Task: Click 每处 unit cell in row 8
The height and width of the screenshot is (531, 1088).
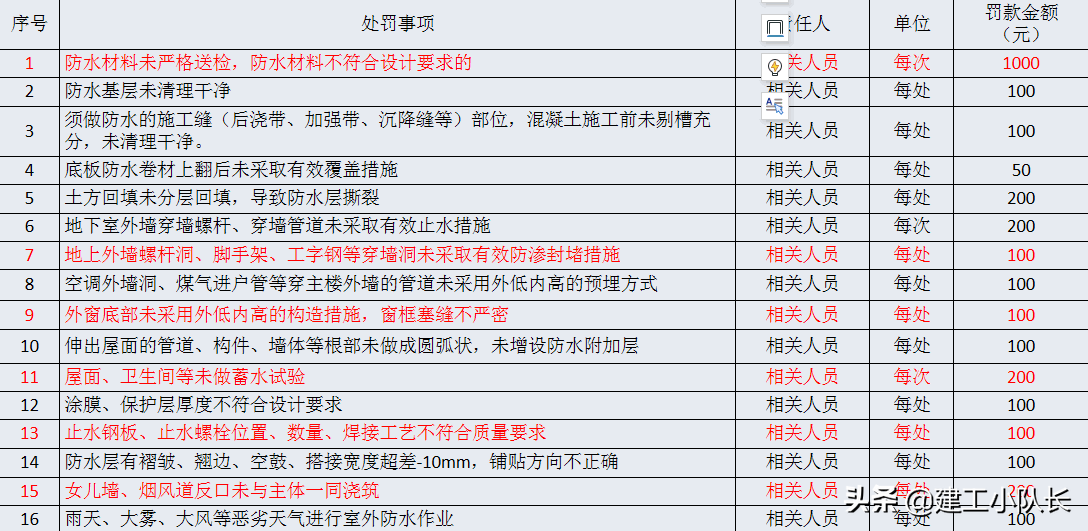Action: (911, 285)
